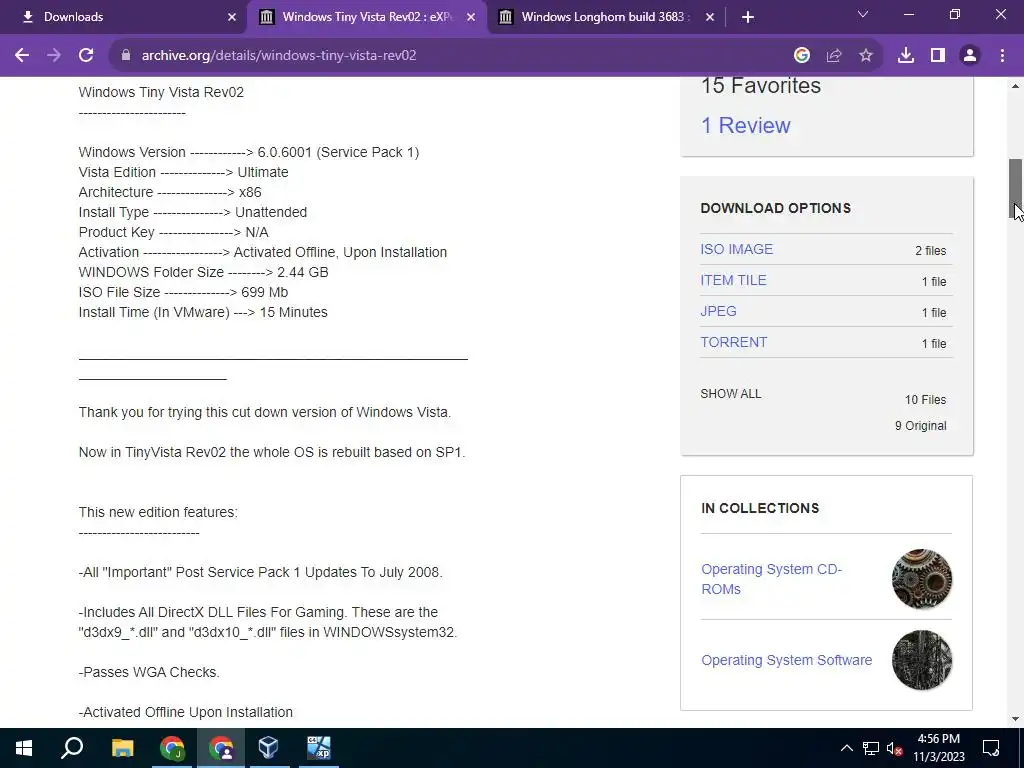
Task: Open the 1 Review link
Action: [x=745, y=125]
